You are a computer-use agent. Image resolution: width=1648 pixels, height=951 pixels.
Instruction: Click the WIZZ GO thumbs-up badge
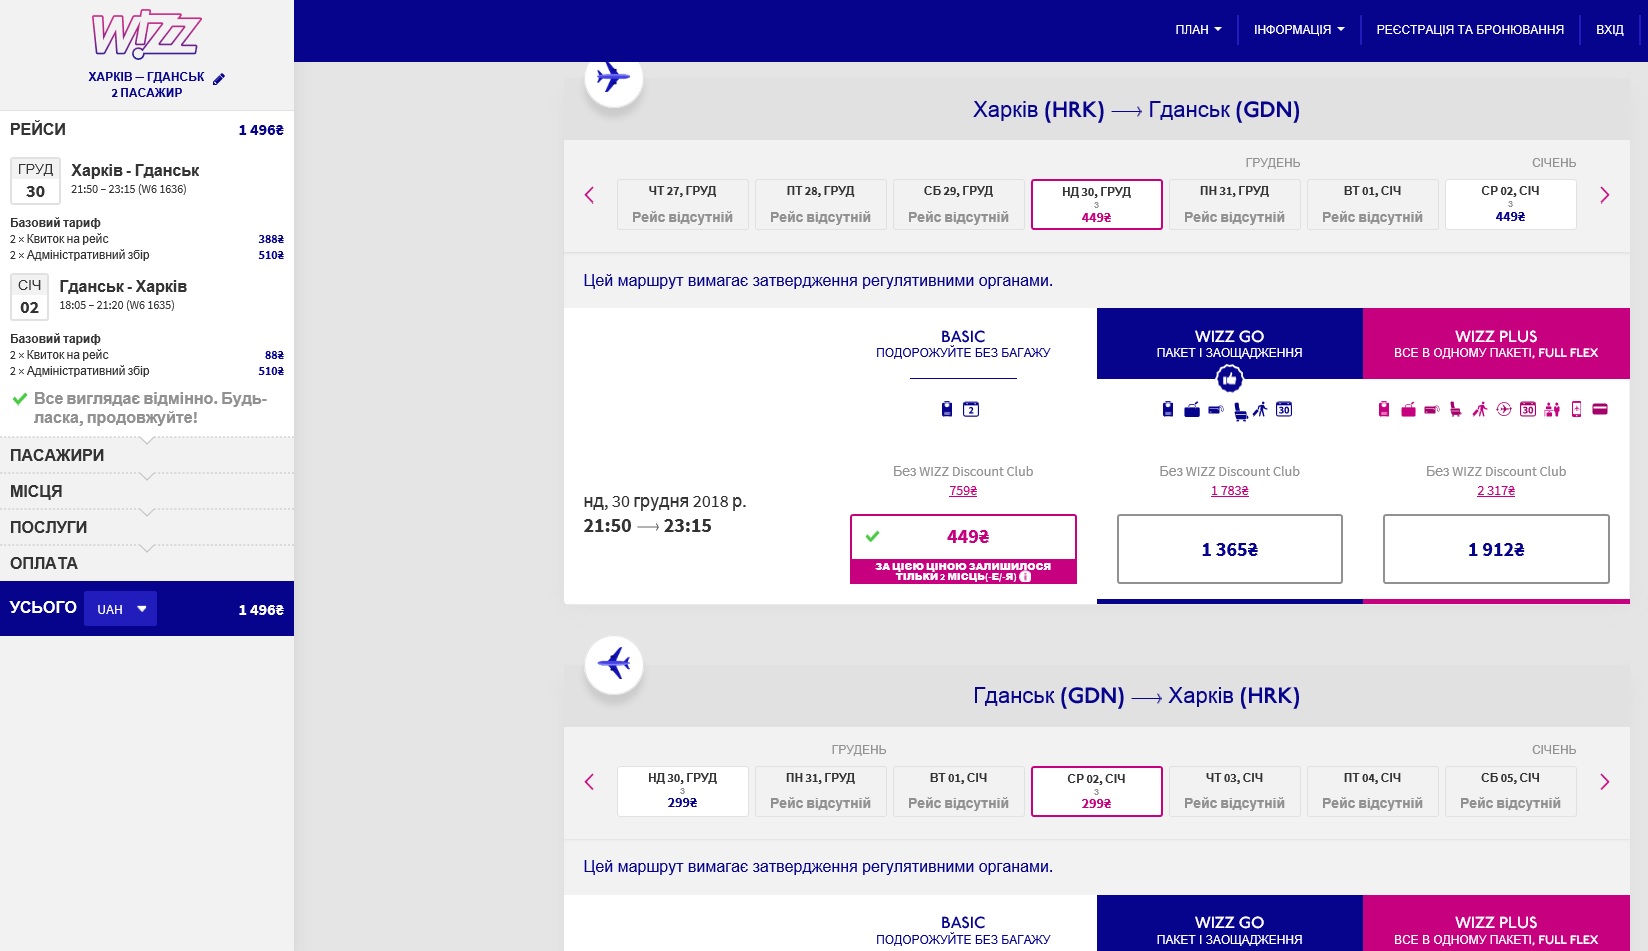1229,379
